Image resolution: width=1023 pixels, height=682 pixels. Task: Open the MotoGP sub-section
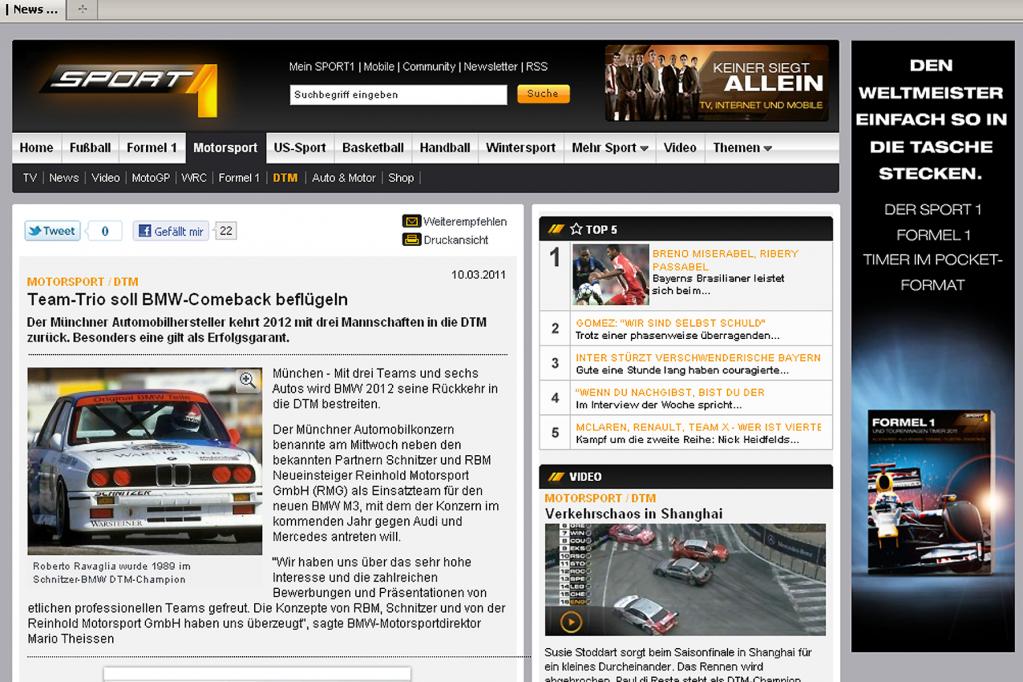pyautogui.click(x=150, y=178)
